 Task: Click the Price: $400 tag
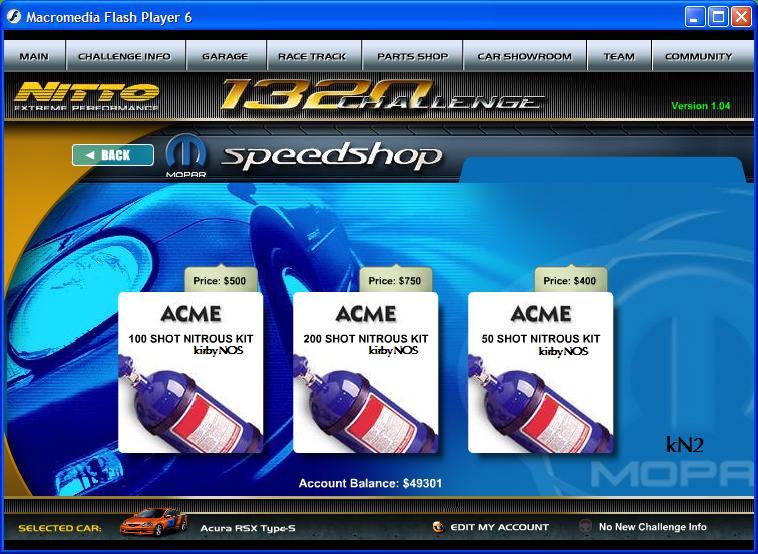pyautogui.click(x=570, y=280)
